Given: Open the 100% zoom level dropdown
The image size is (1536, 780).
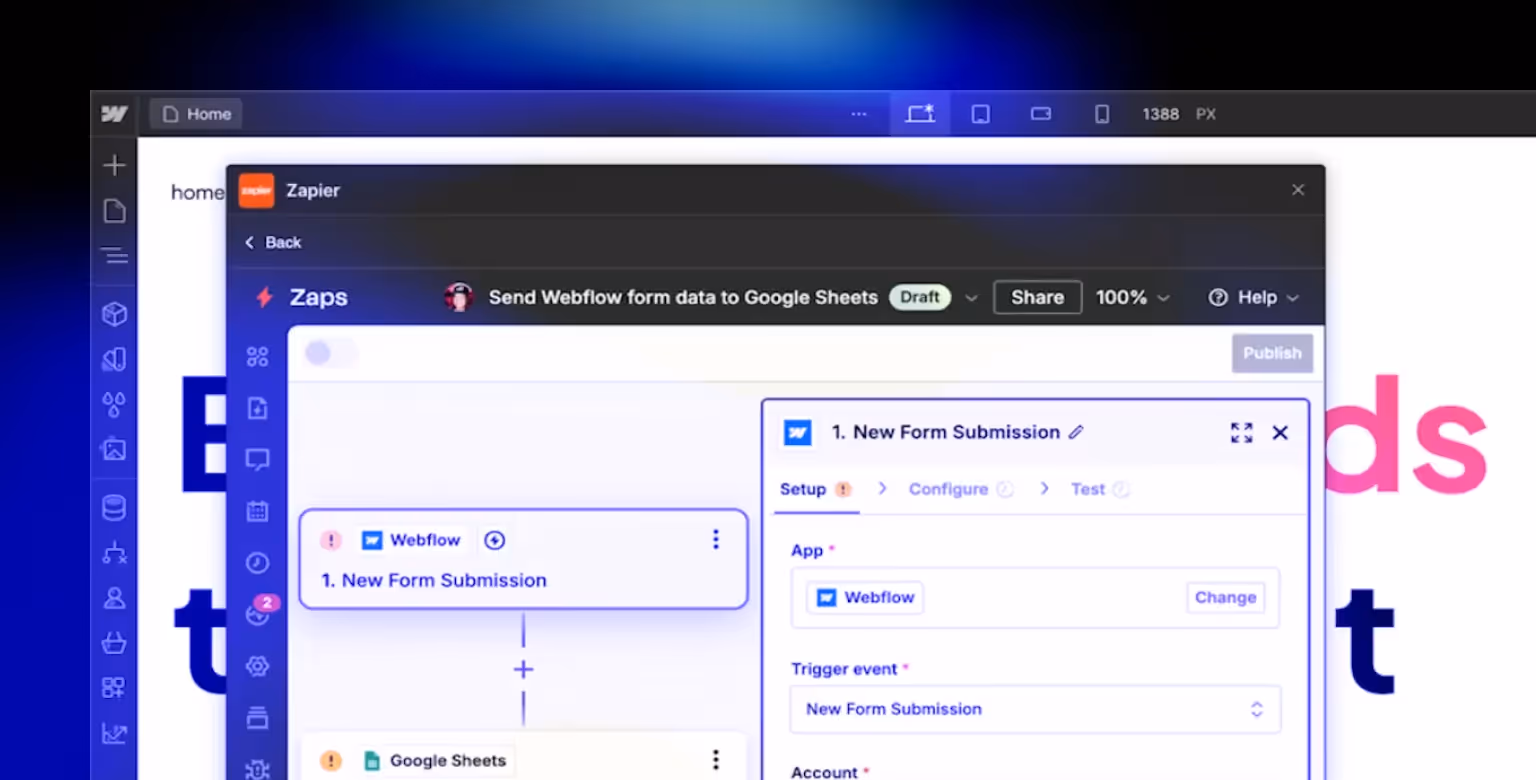Looking at the screenshot, I should pos(1133,297).
